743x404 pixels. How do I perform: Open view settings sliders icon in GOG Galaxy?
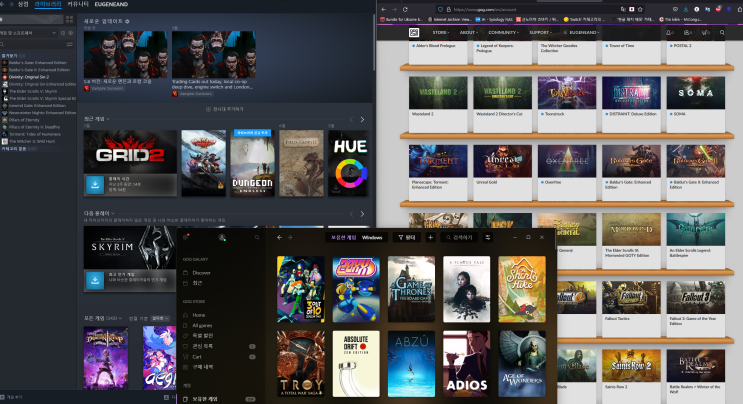488,237
